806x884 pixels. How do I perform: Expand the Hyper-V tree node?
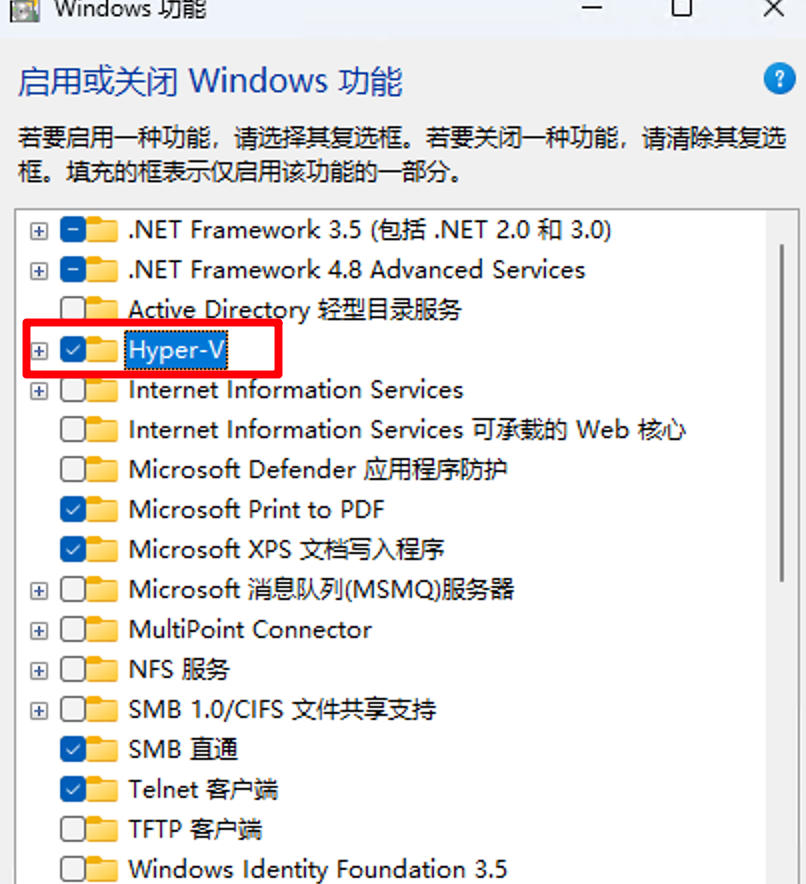click(x=39, y=351)
